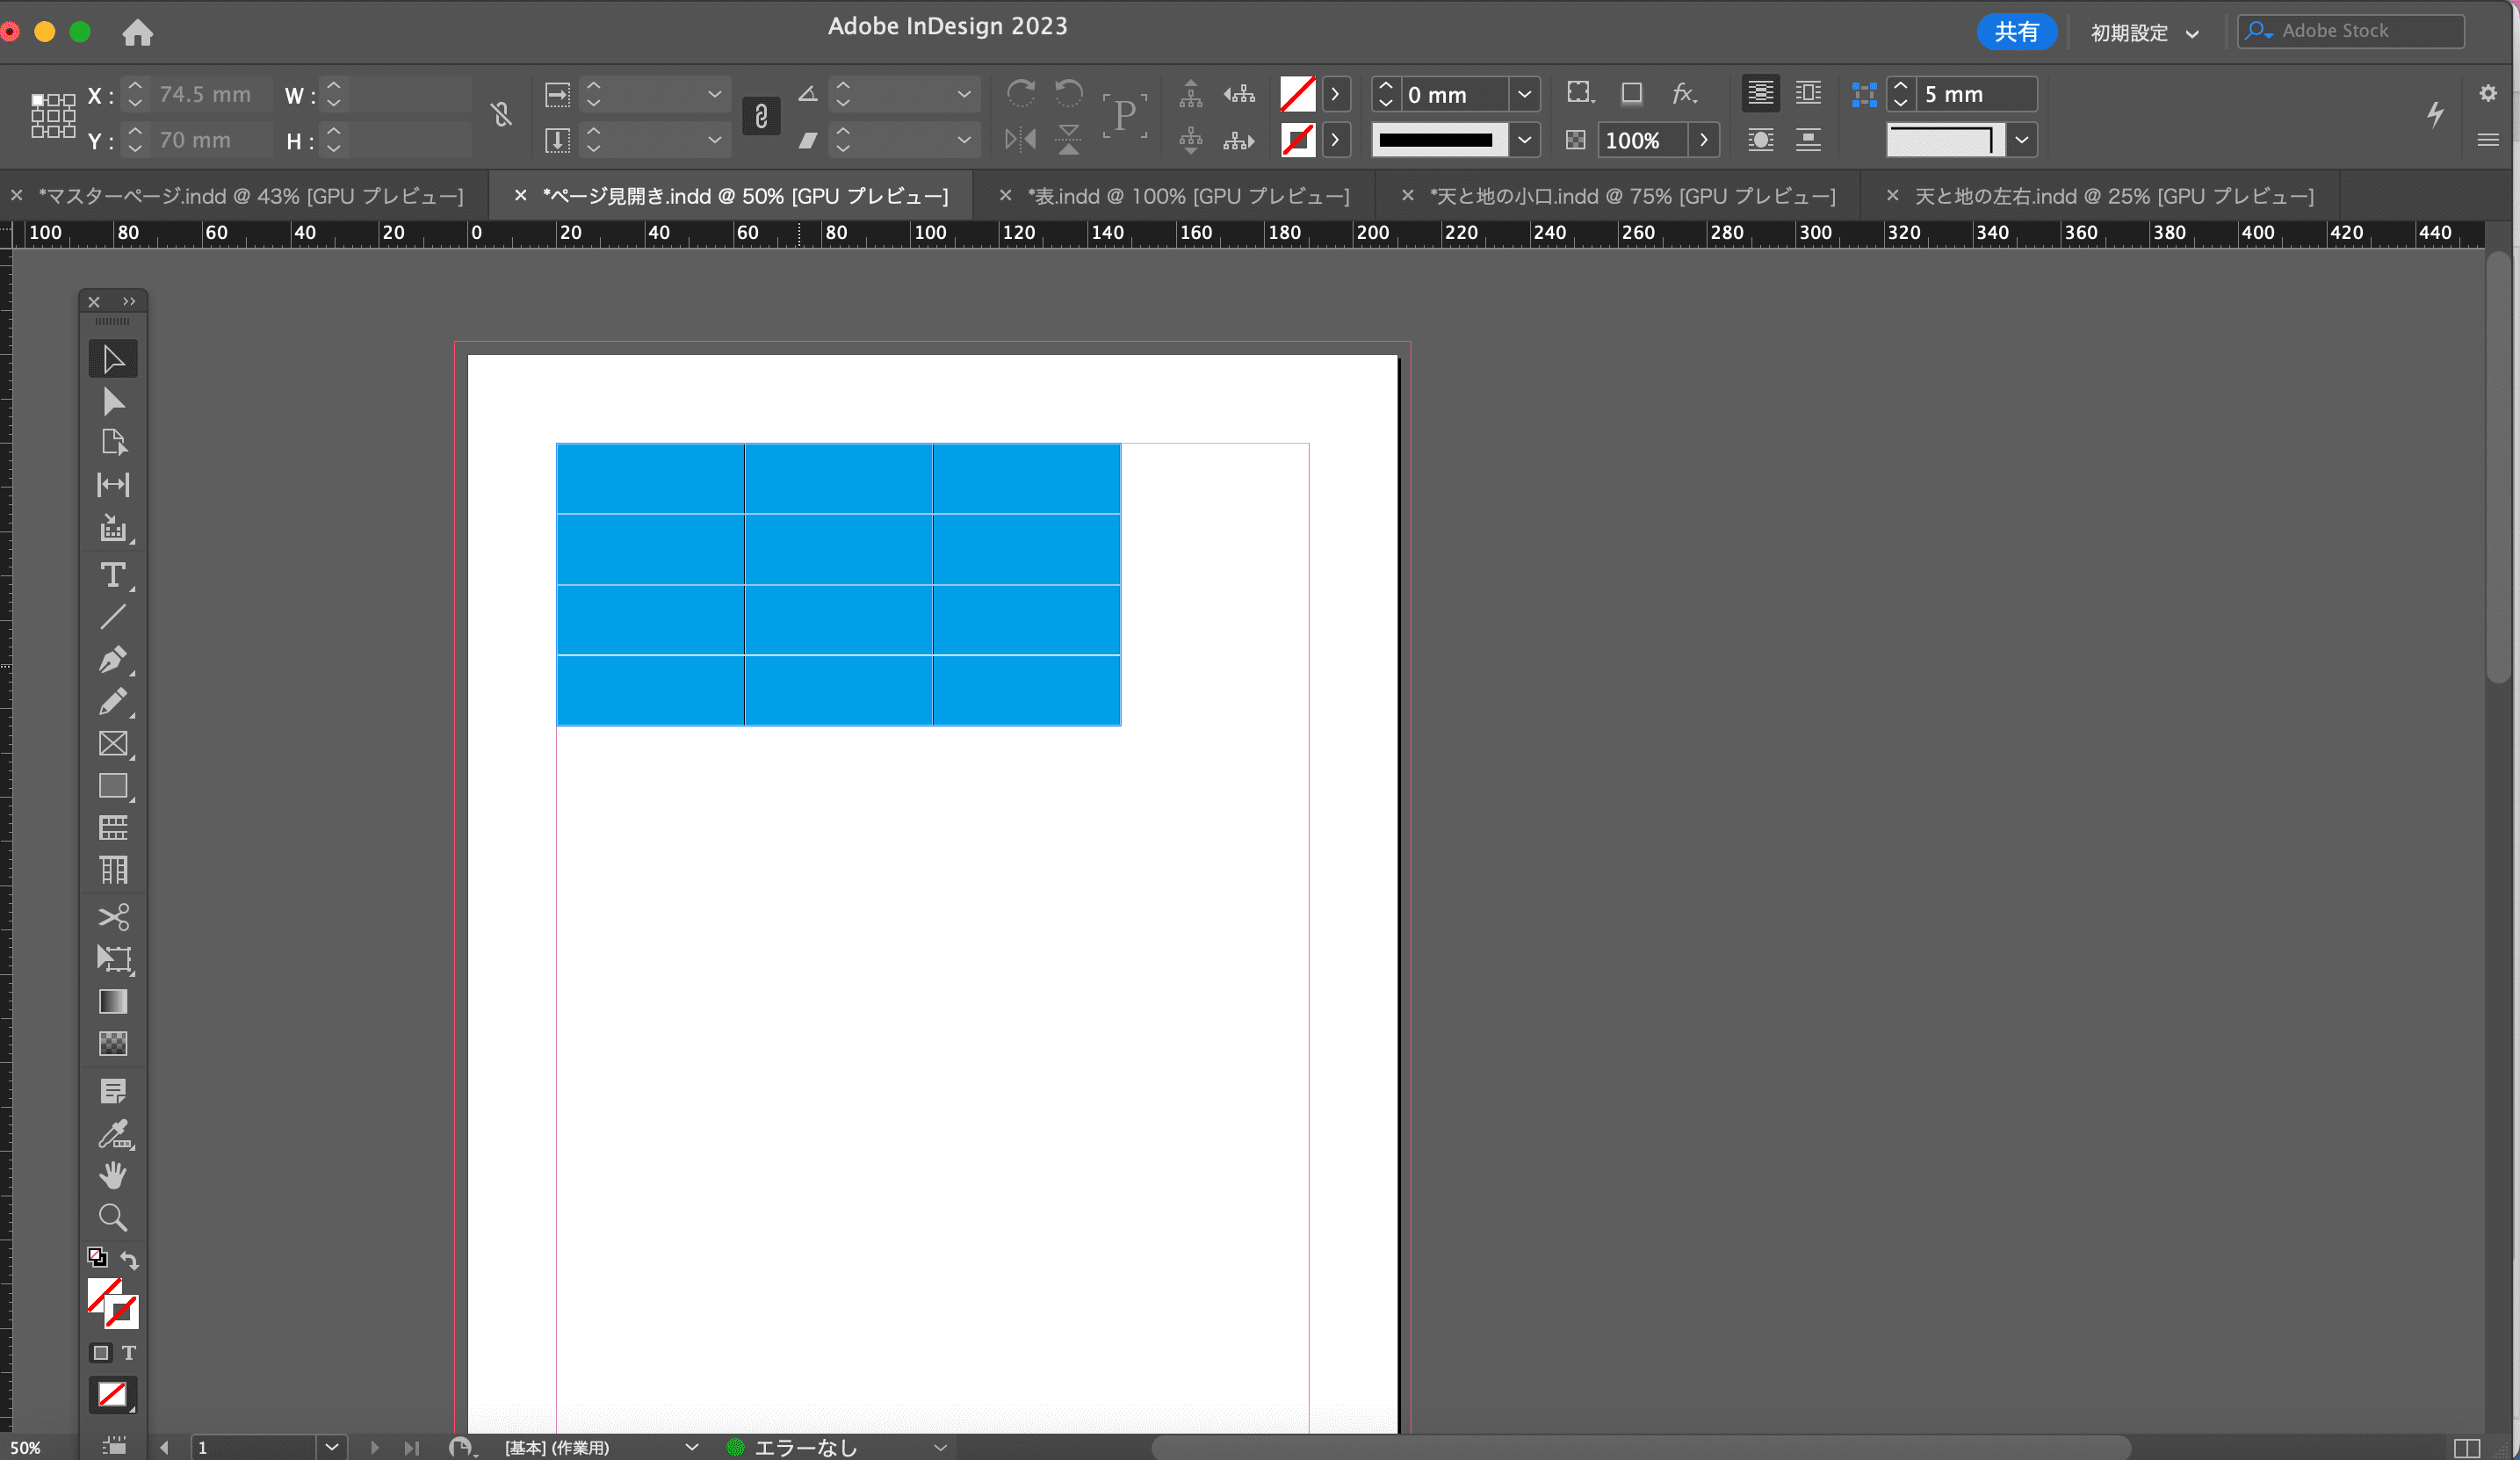Open the fx effects menu

1685,94
